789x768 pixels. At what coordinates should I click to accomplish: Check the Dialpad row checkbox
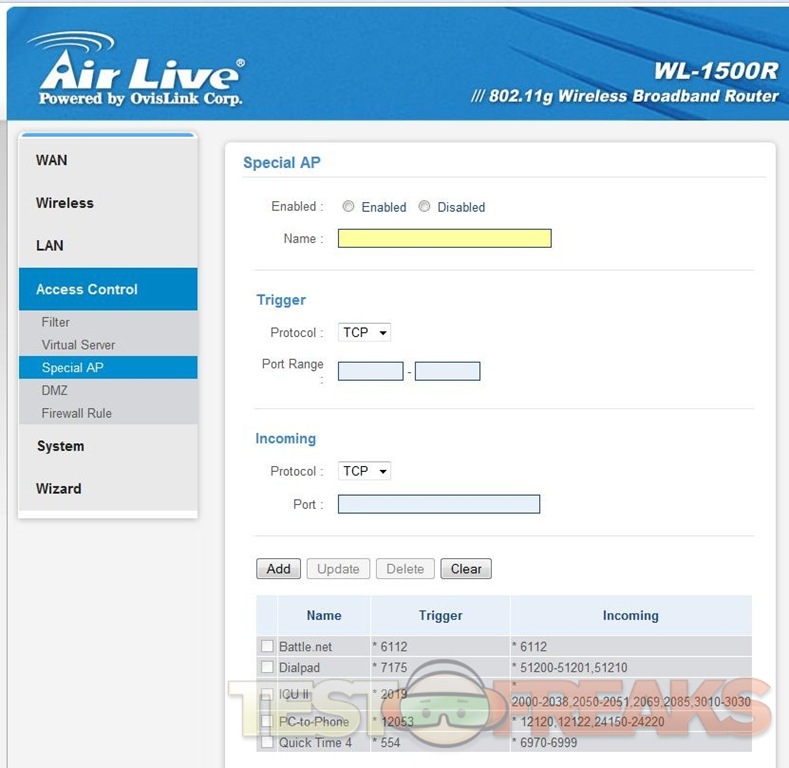(267, 667)
